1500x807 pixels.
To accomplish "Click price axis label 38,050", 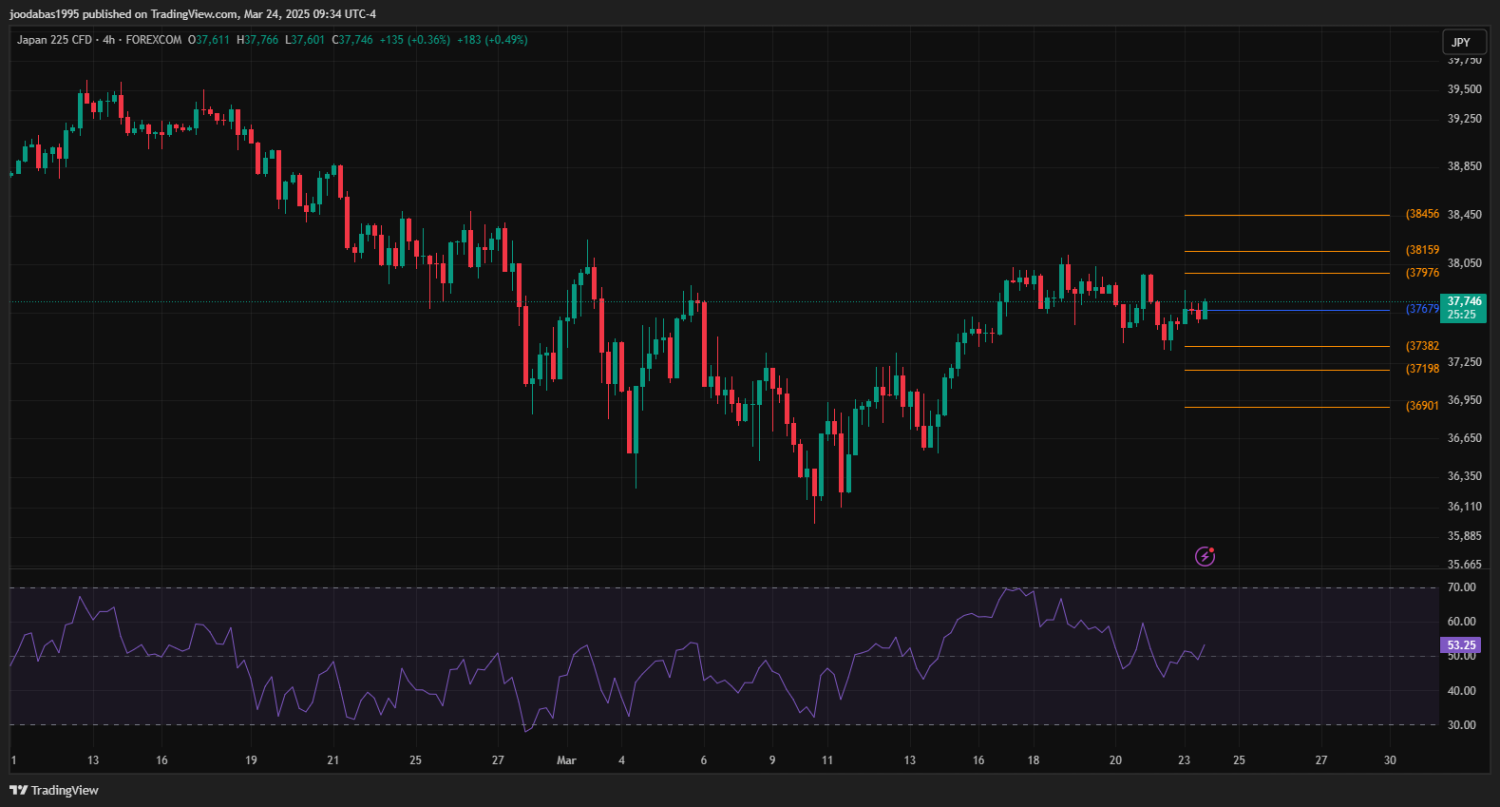I will click(x=1464, y=263).
